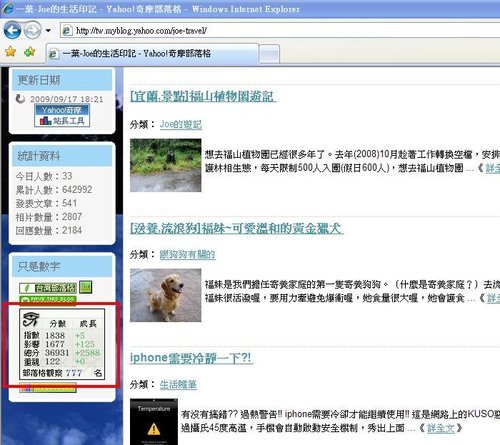Screen dimensions: 500x445
Task: Open article iphone需要冷靜一下?!
Action: pyautogui.click(x=192, y=358)
